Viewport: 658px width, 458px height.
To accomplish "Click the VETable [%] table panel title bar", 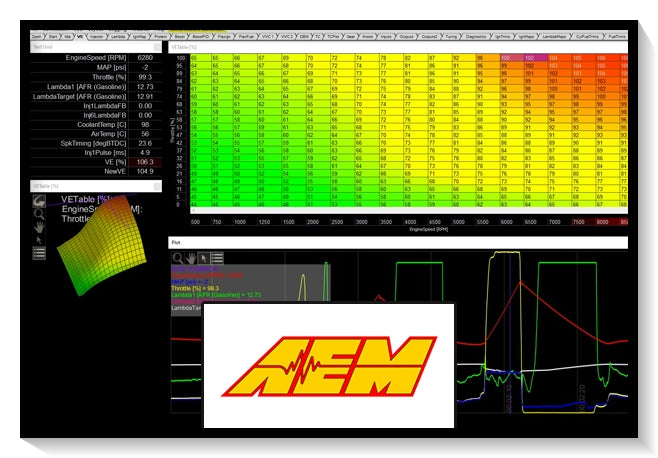I will coord(398,47).
